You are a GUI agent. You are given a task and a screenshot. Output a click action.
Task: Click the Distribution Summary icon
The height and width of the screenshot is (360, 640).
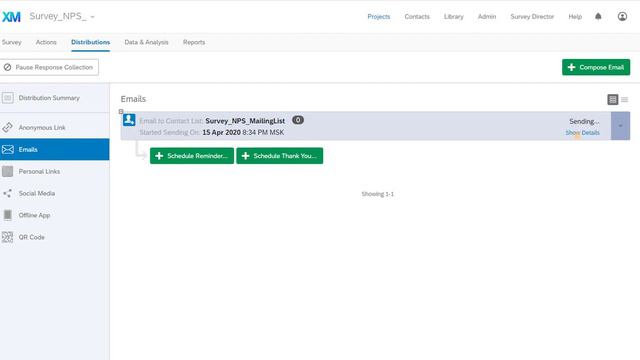click(x=7, y=98)
